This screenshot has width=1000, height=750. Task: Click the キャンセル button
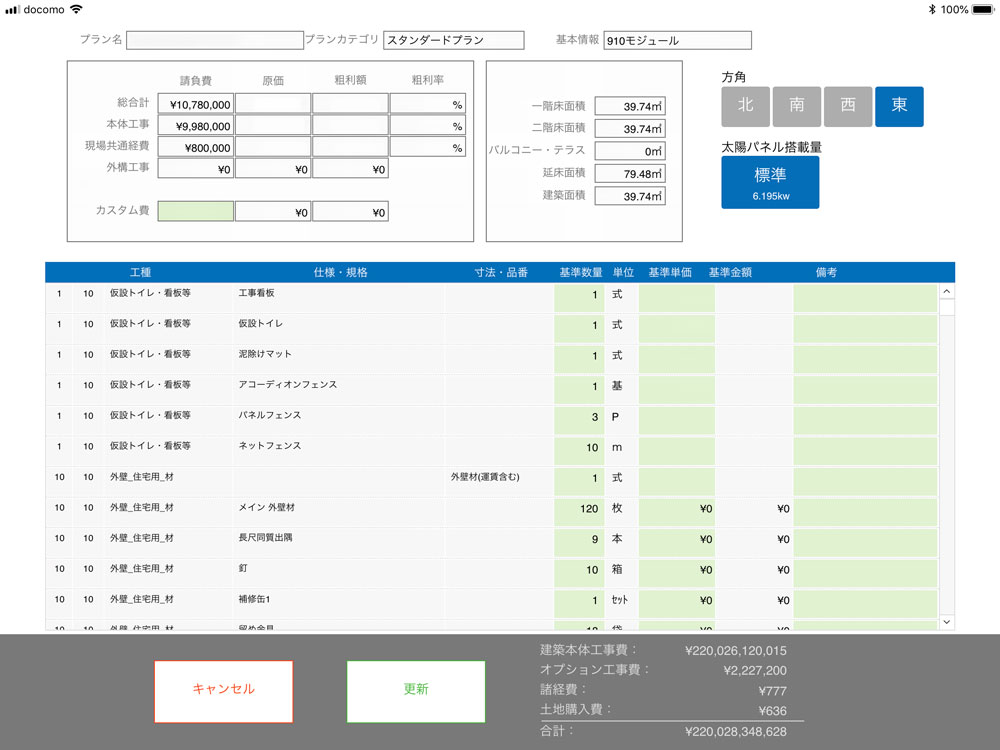pos(224,691)
